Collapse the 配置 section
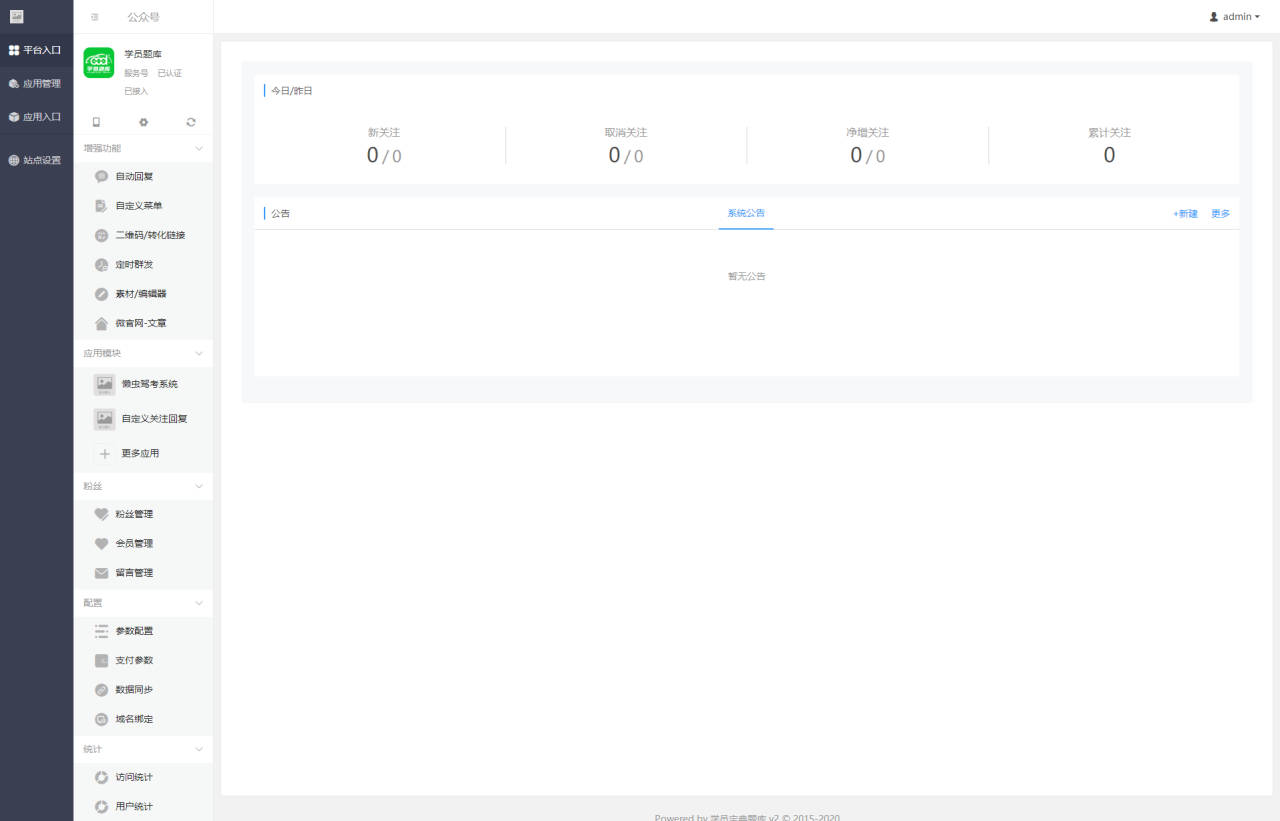This screenshot has width=1280, height=821. 198,603
